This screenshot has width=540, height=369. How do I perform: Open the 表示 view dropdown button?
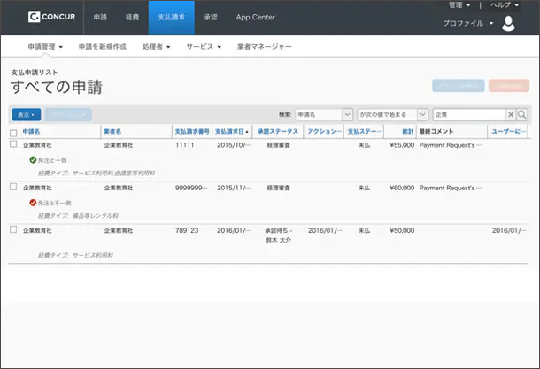coord(27,114)
